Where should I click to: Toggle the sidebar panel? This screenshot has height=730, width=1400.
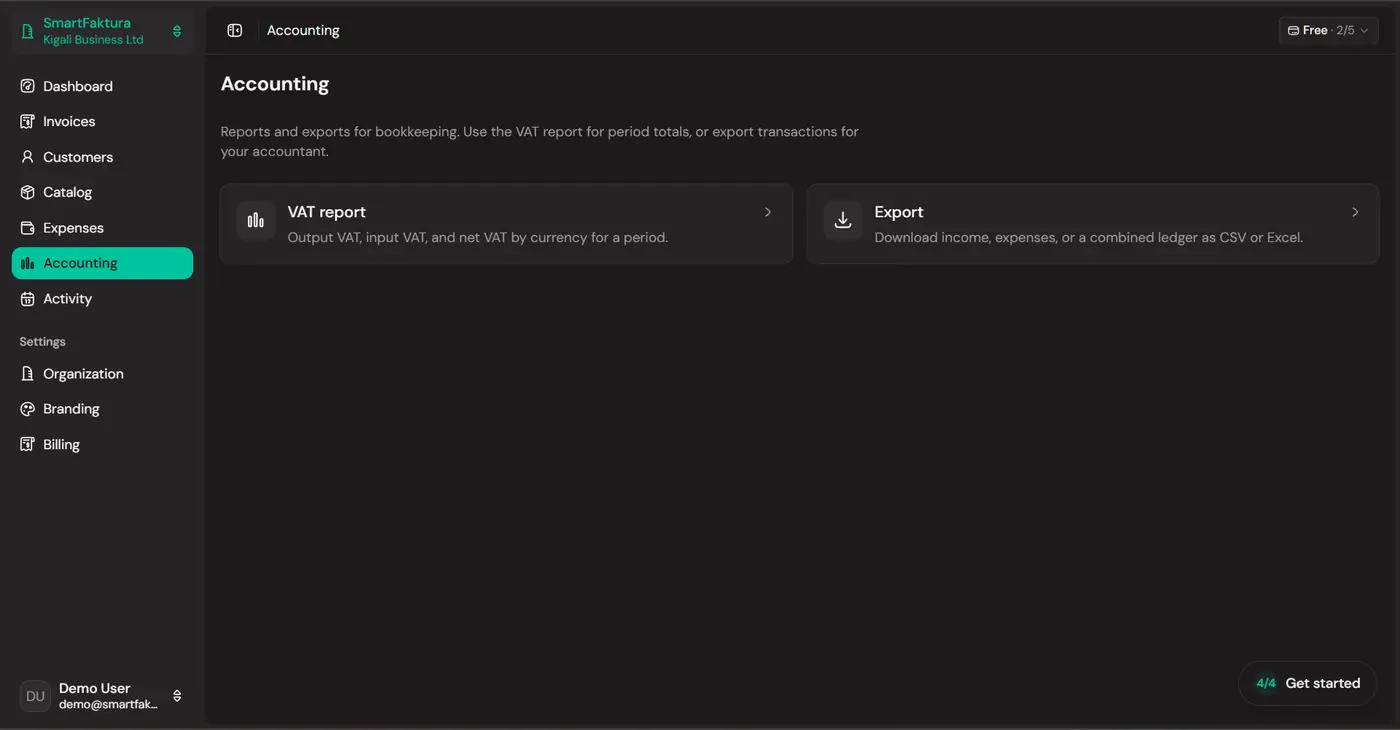(235, 31)
